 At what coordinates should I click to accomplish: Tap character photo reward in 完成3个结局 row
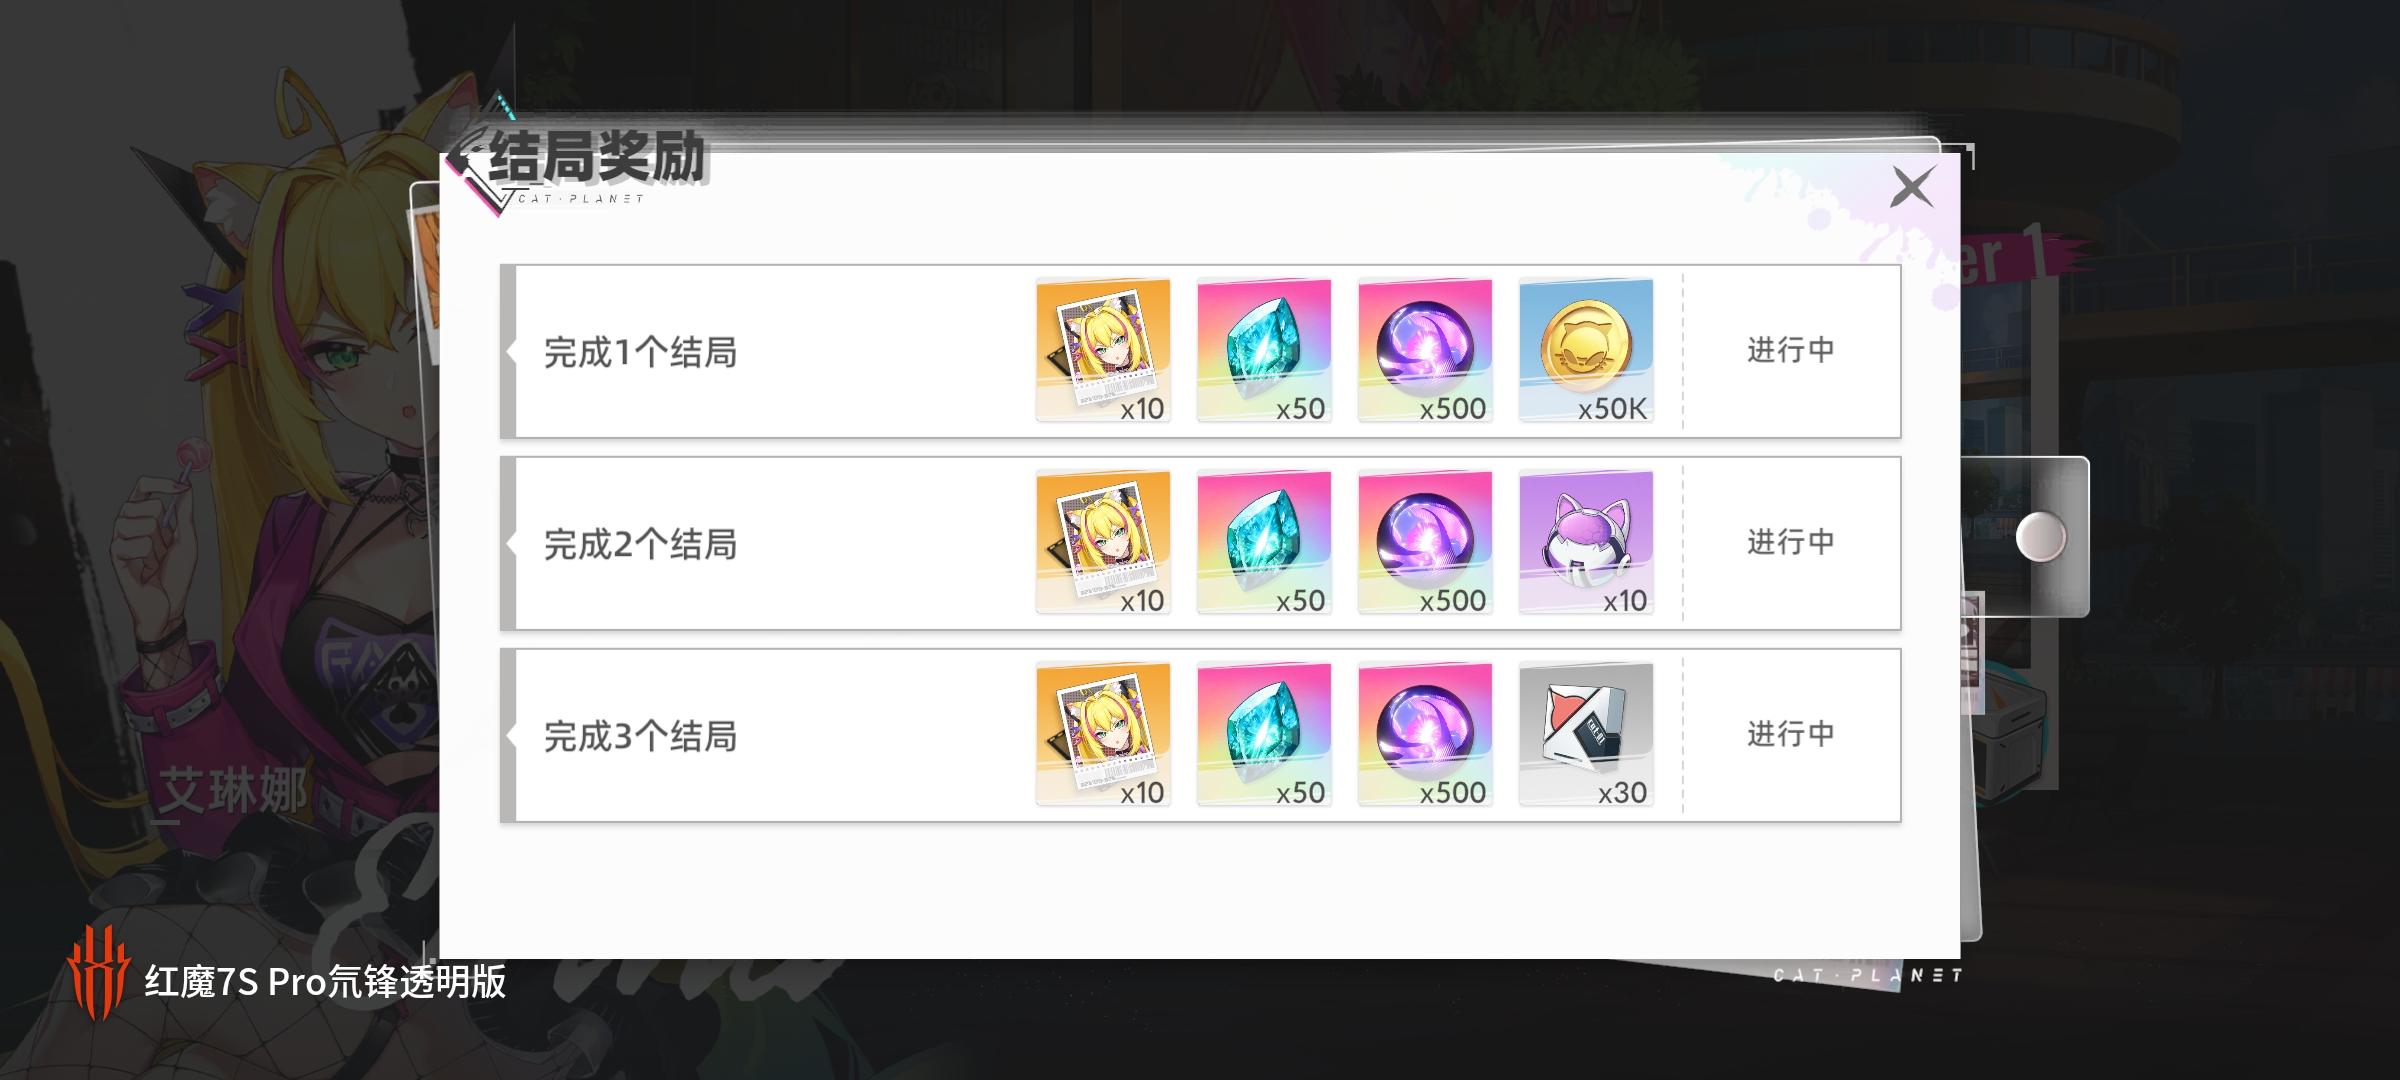click(1103, 734)
